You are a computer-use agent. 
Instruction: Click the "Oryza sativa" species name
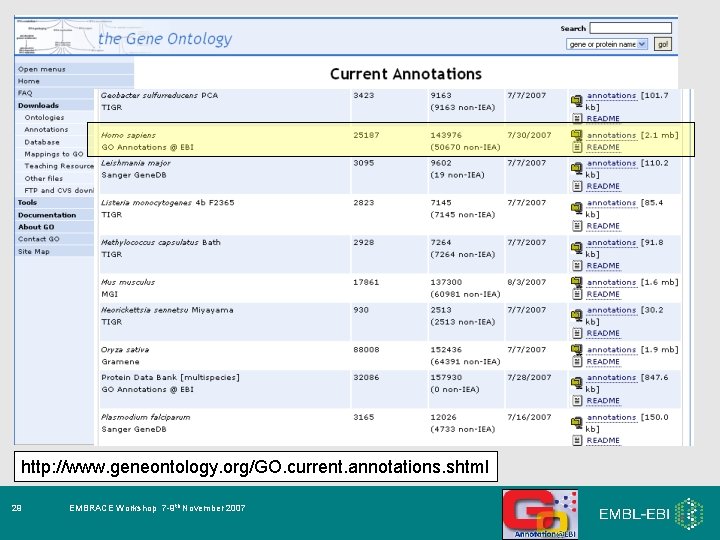tap(125, 349)
